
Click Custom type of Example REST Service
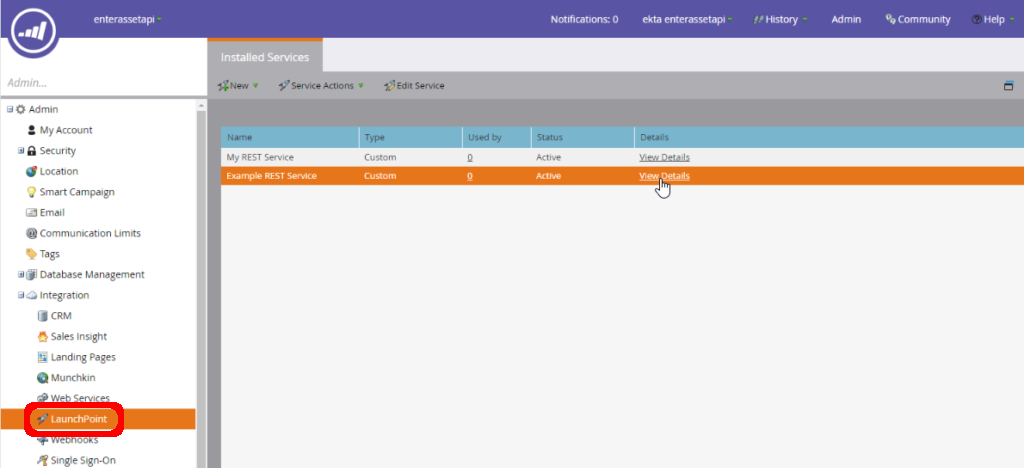[380, 176]
